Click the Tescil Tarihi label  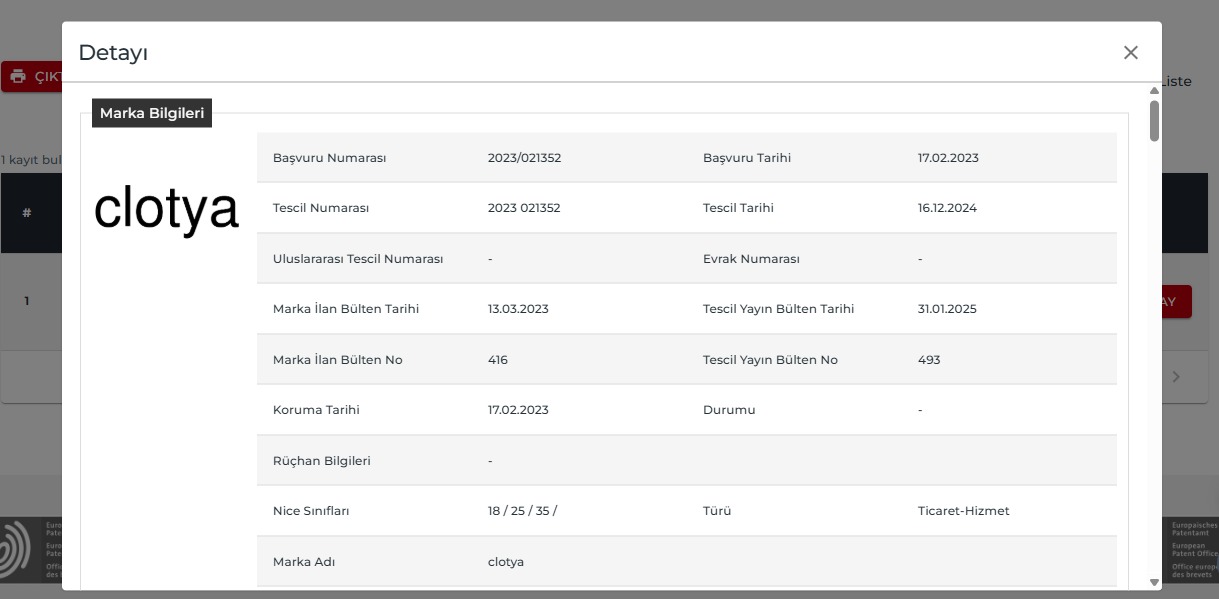738,208
